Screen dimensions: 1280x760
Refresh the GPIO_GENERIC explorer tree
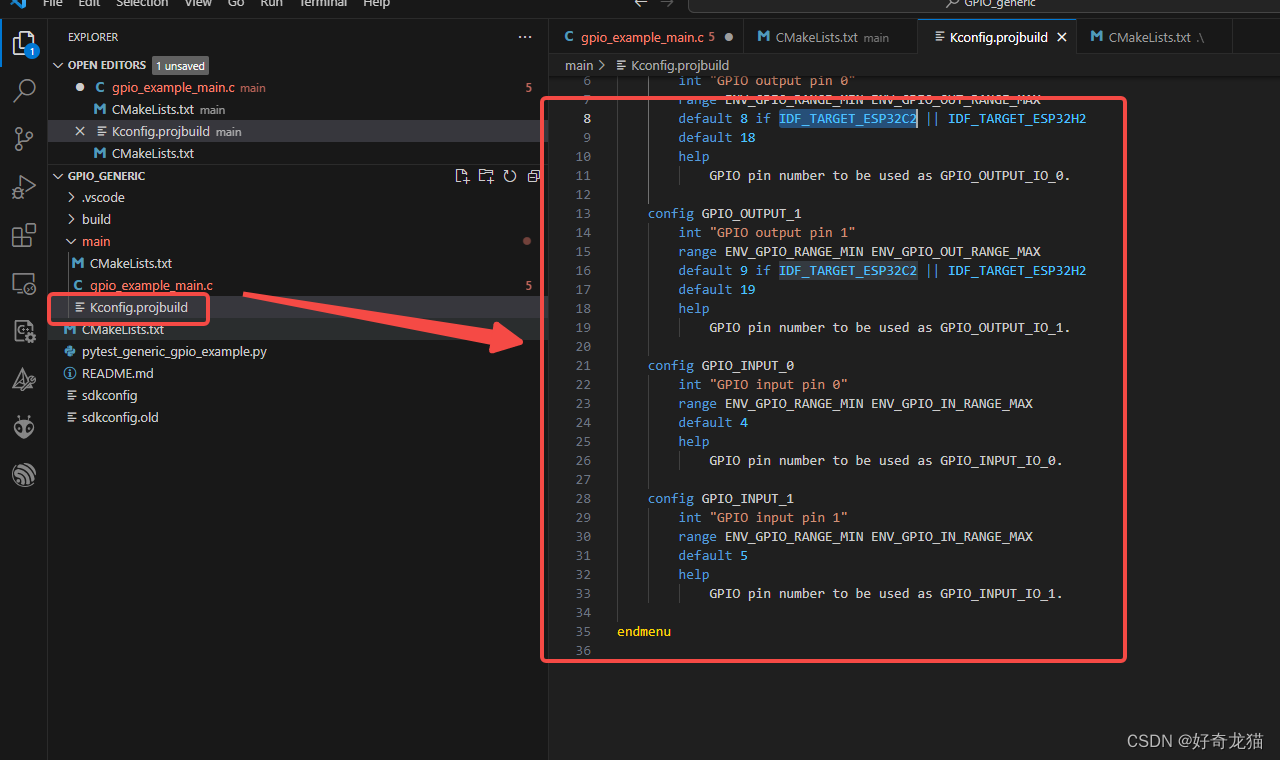[x=510, y=176]
